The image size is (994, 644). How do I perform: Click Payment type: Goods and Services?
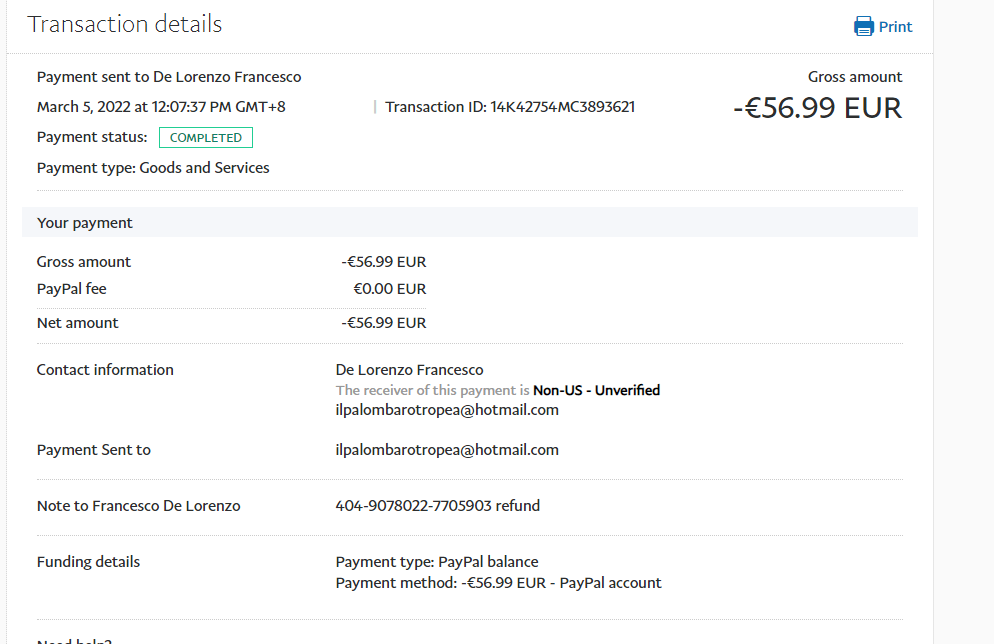153,168
